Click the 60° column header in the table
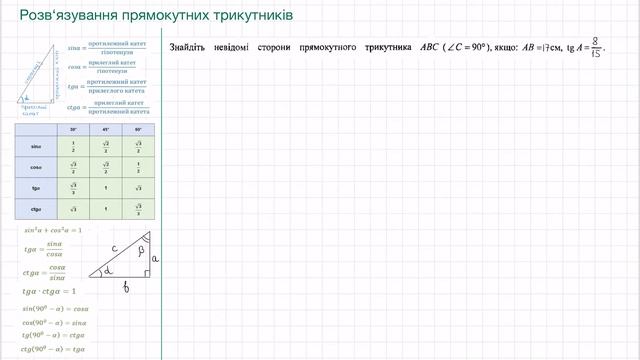This screenshot has height=360, width=640. [138, 129]
